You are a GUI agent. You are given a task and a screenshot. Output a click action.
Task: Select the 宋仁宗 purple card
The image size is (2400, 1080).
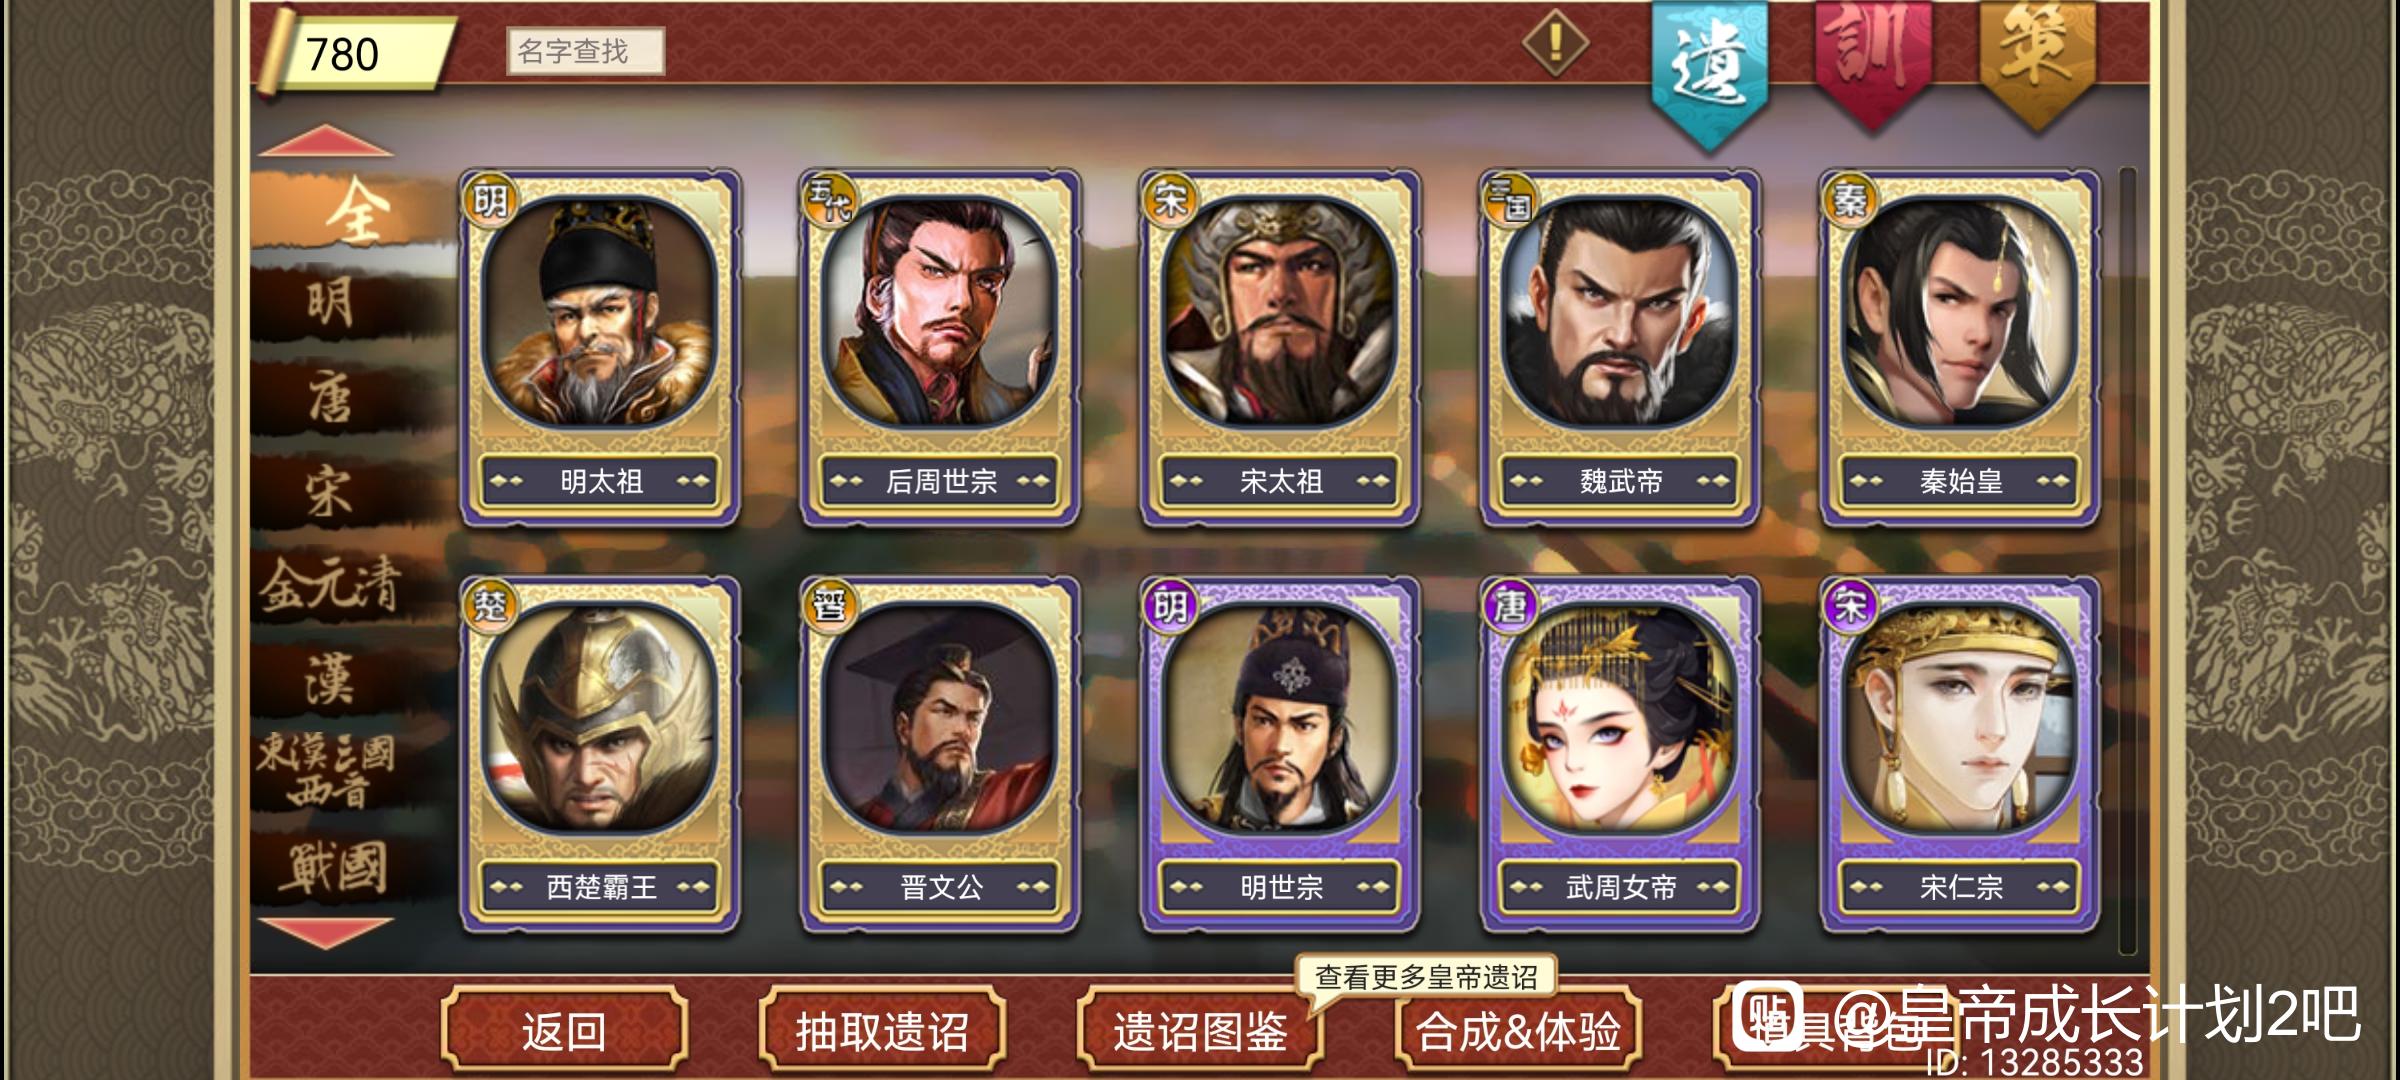[x=1960, y=754]
